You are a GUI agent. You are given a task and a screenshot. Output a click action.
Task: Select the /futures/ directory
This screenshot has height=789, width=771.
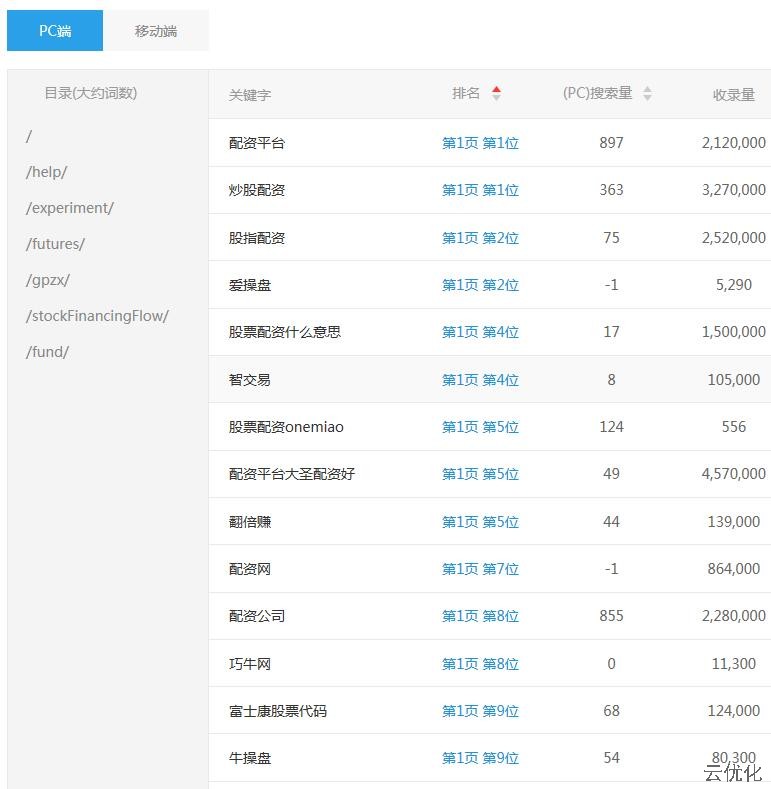coord(55,244)
